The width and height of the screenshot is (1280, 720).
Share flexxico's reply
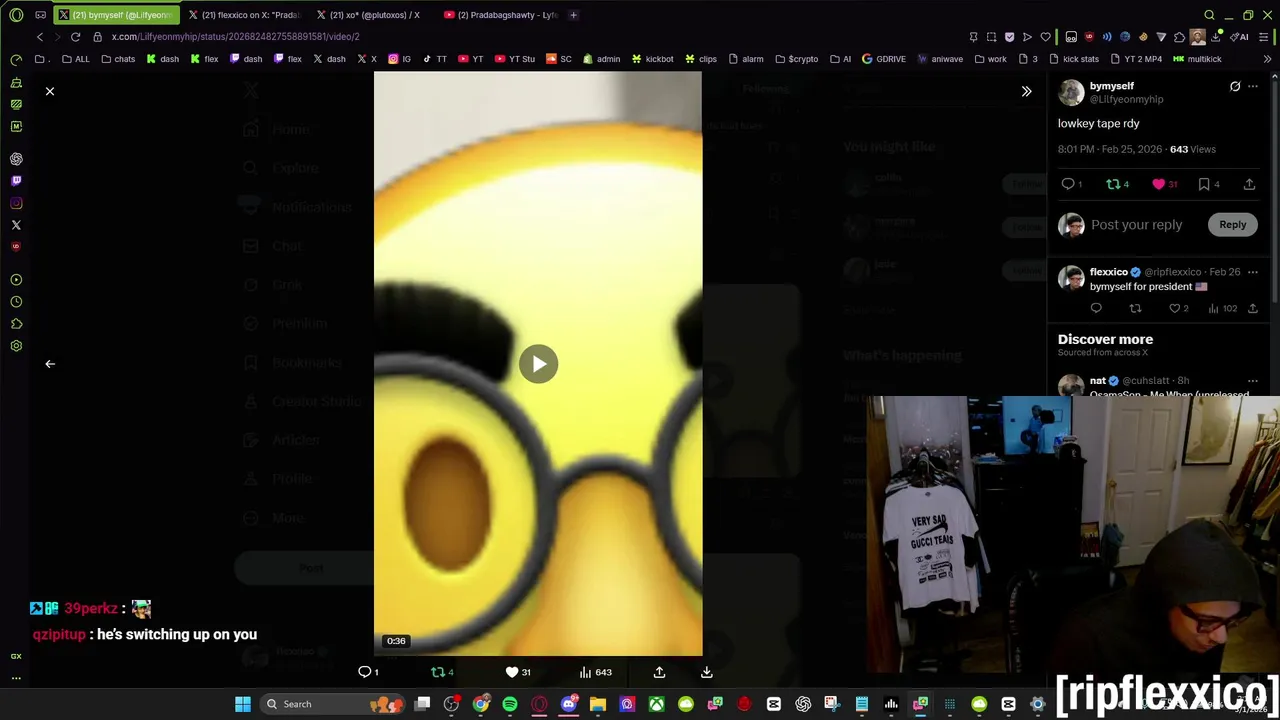point(1253,309)
